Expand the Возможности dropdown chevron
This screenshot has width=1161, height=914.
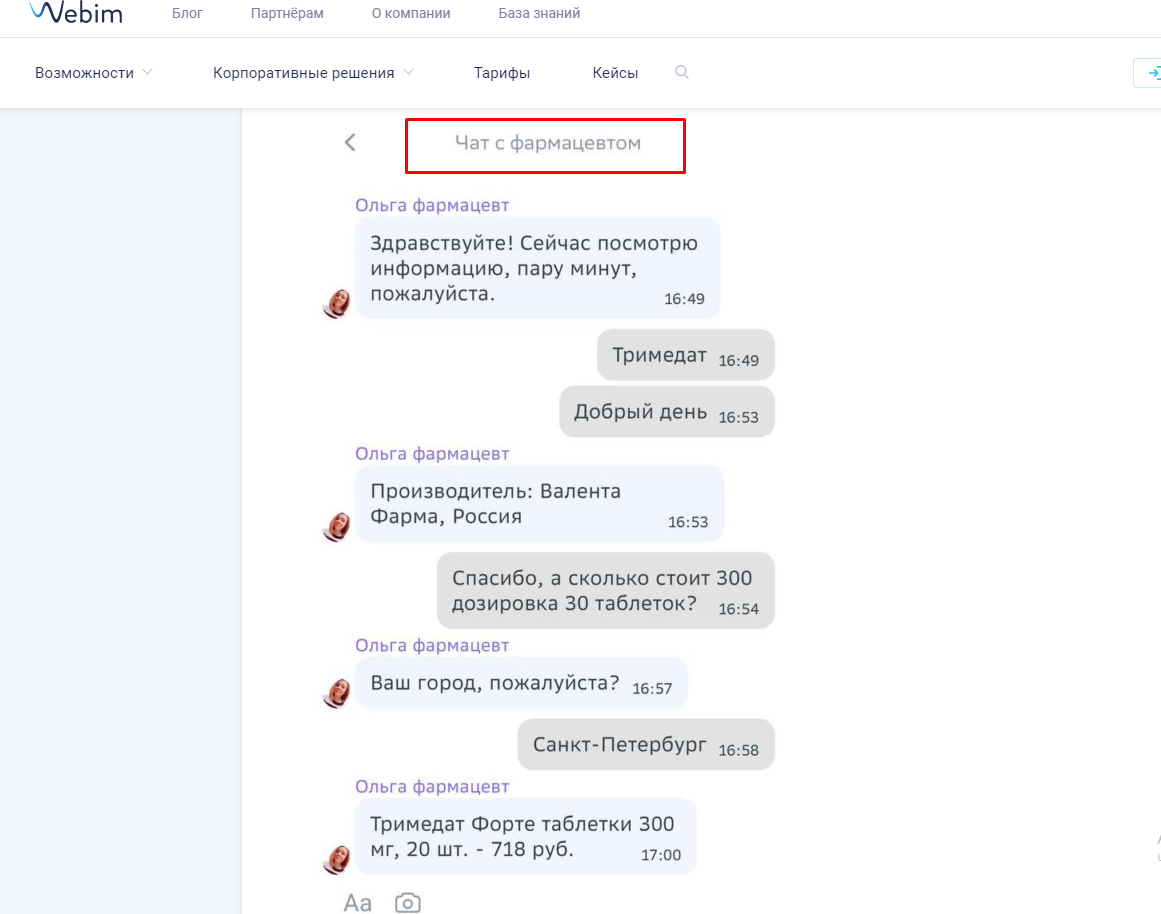coord(147,72)
